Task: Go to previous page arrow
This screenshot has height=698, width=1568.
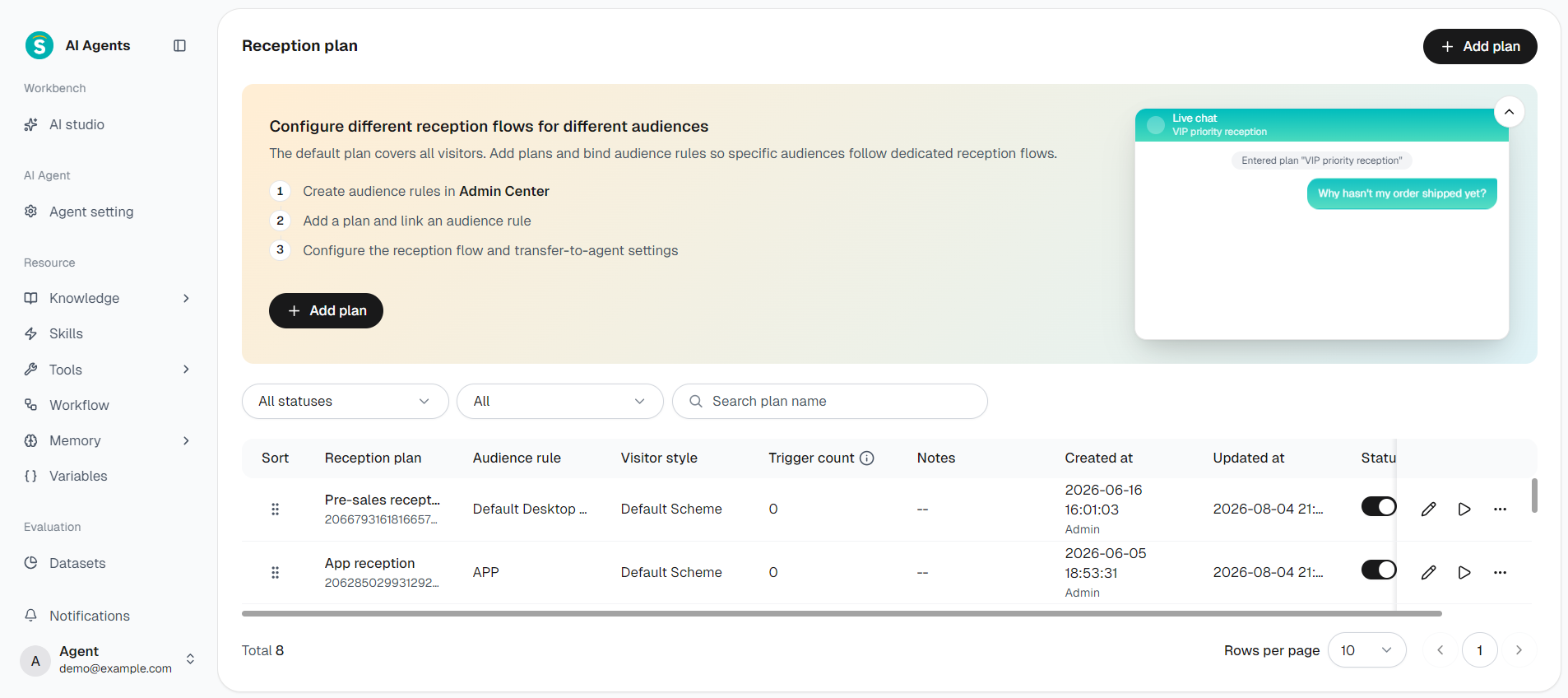Action: point(1440,650)
